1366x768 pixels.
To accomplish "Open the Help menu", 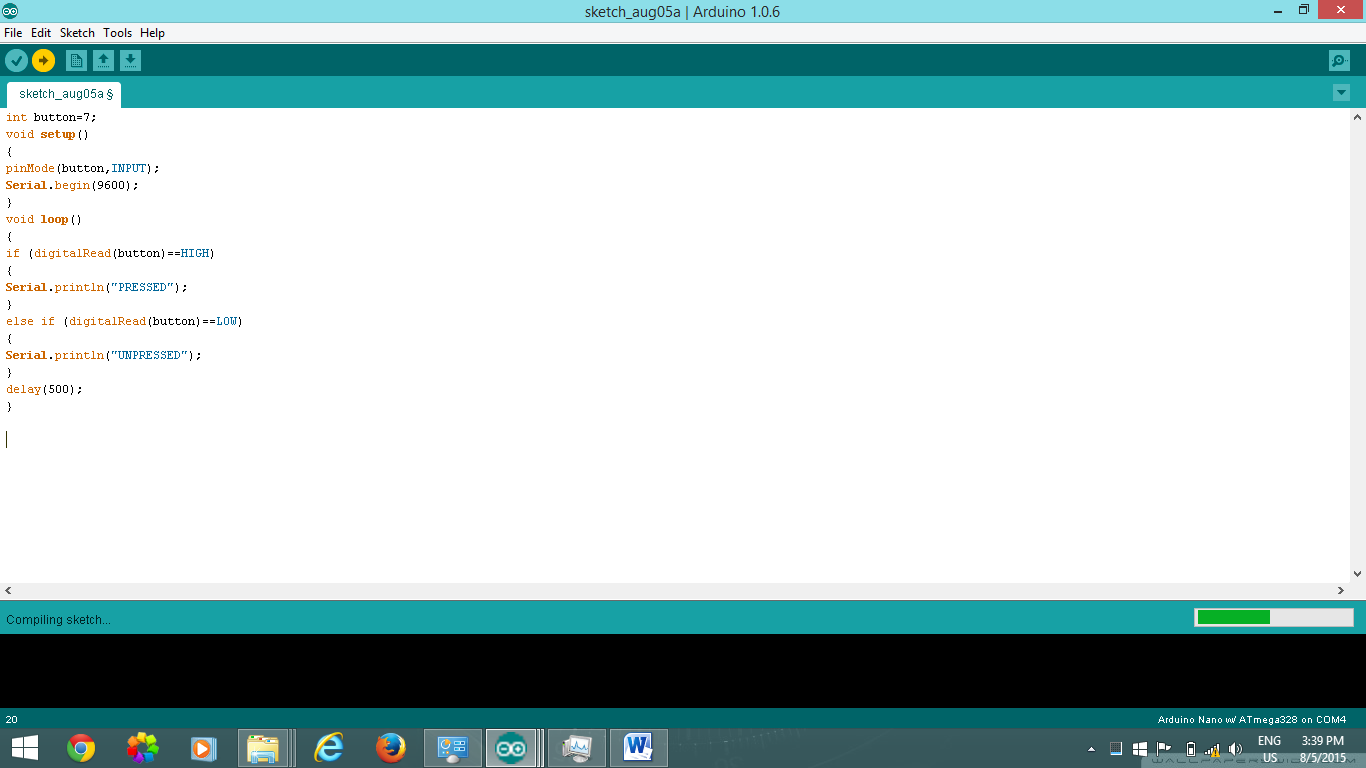I will click(x=152, y=33).
